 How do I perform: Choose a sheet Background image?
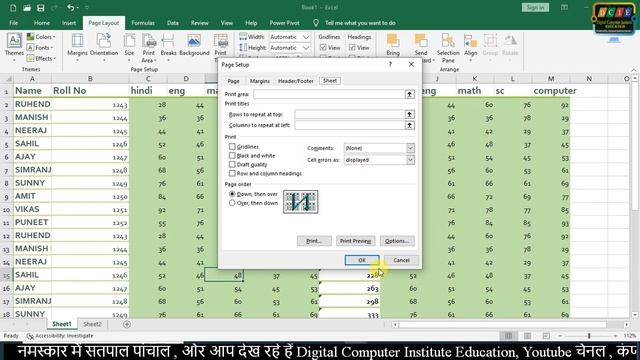[x=194, y=45]
